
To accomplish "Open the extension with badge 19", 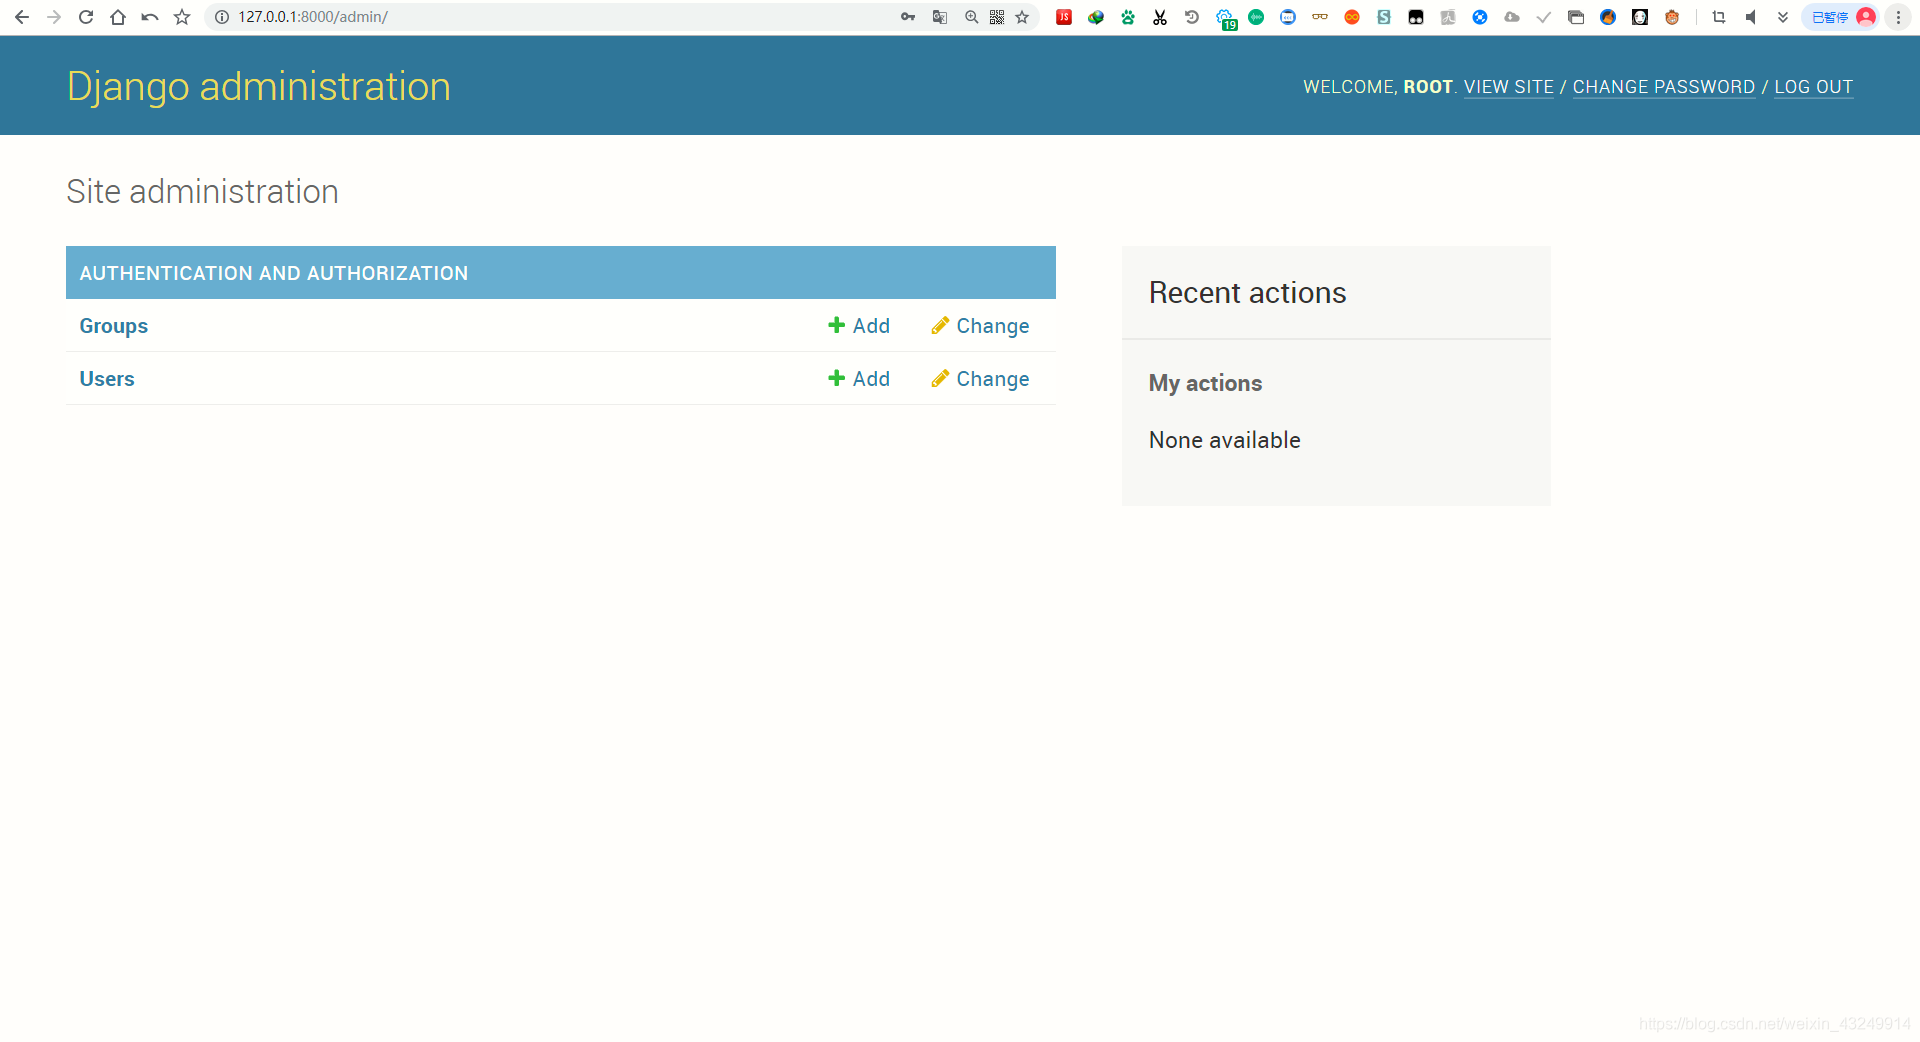I will (1226, 19).
